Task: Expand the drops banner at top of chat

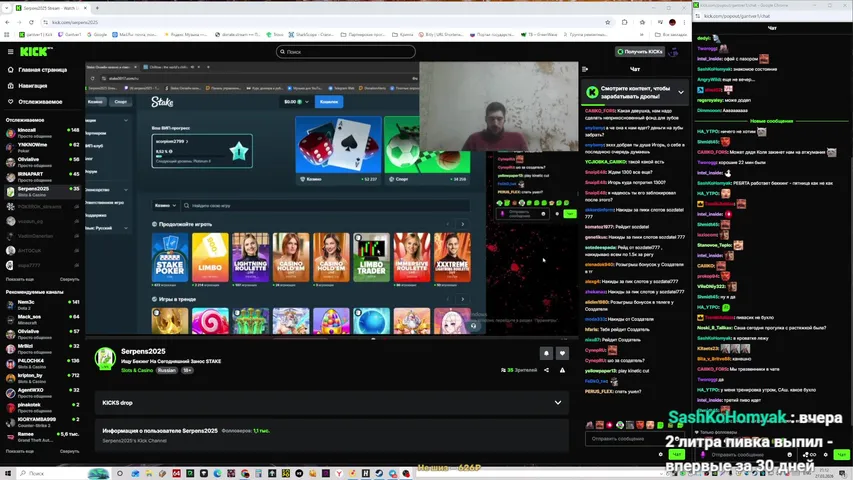Action: pos(681,92)
